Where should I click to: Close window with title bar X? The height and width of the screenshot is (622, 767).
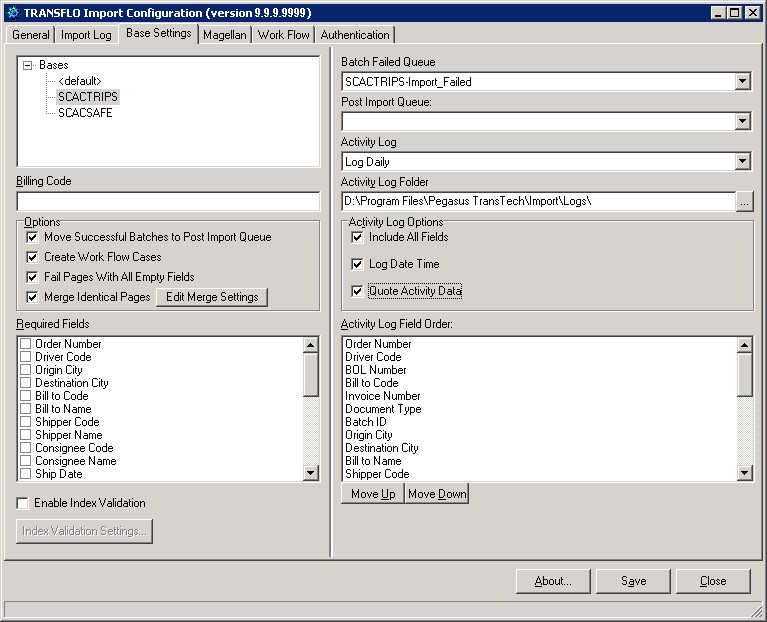pos(753,13)
